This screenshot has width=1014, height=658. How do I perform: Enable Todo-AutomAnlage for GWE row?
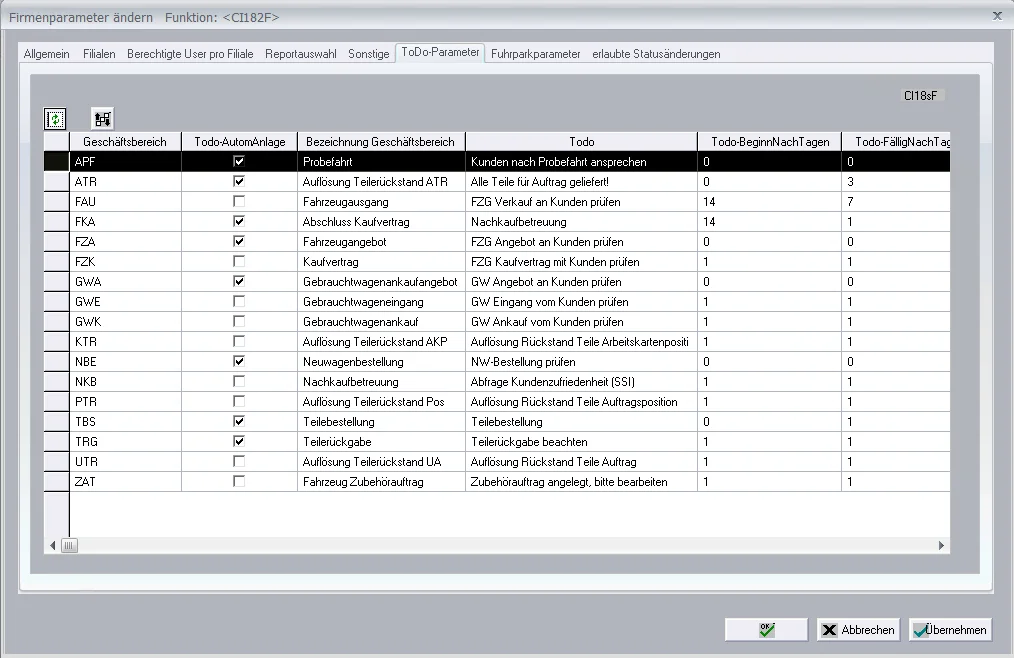(239, 302)
